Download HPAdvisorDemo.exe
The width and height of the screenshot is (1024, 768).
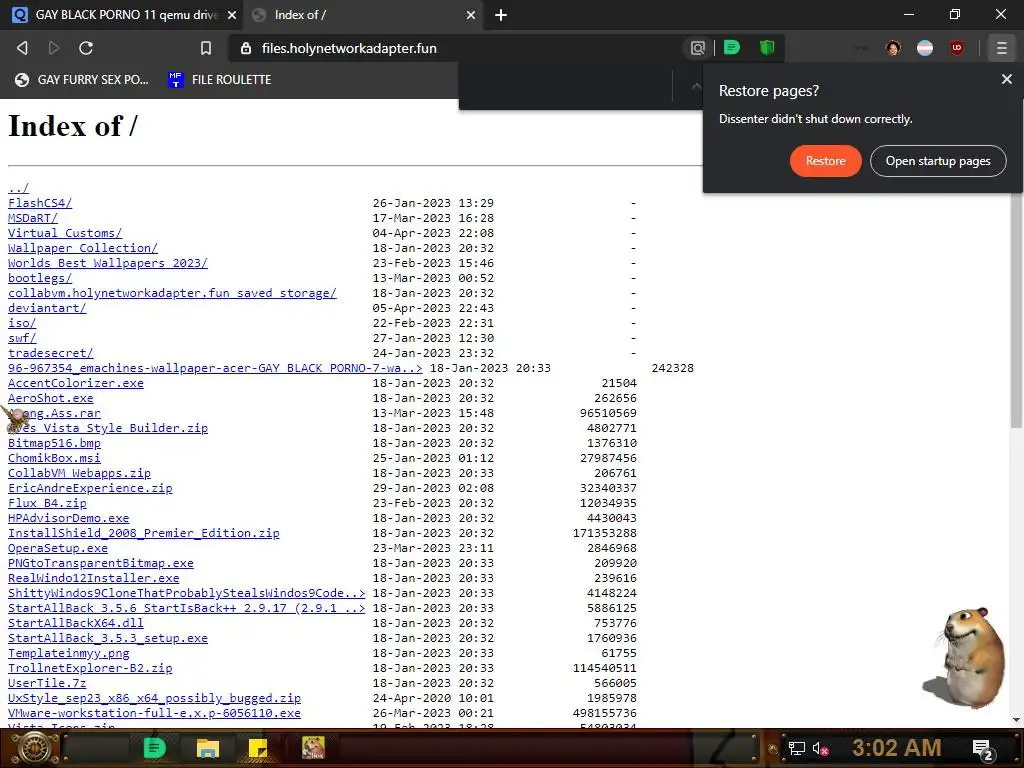pos(69,519)
